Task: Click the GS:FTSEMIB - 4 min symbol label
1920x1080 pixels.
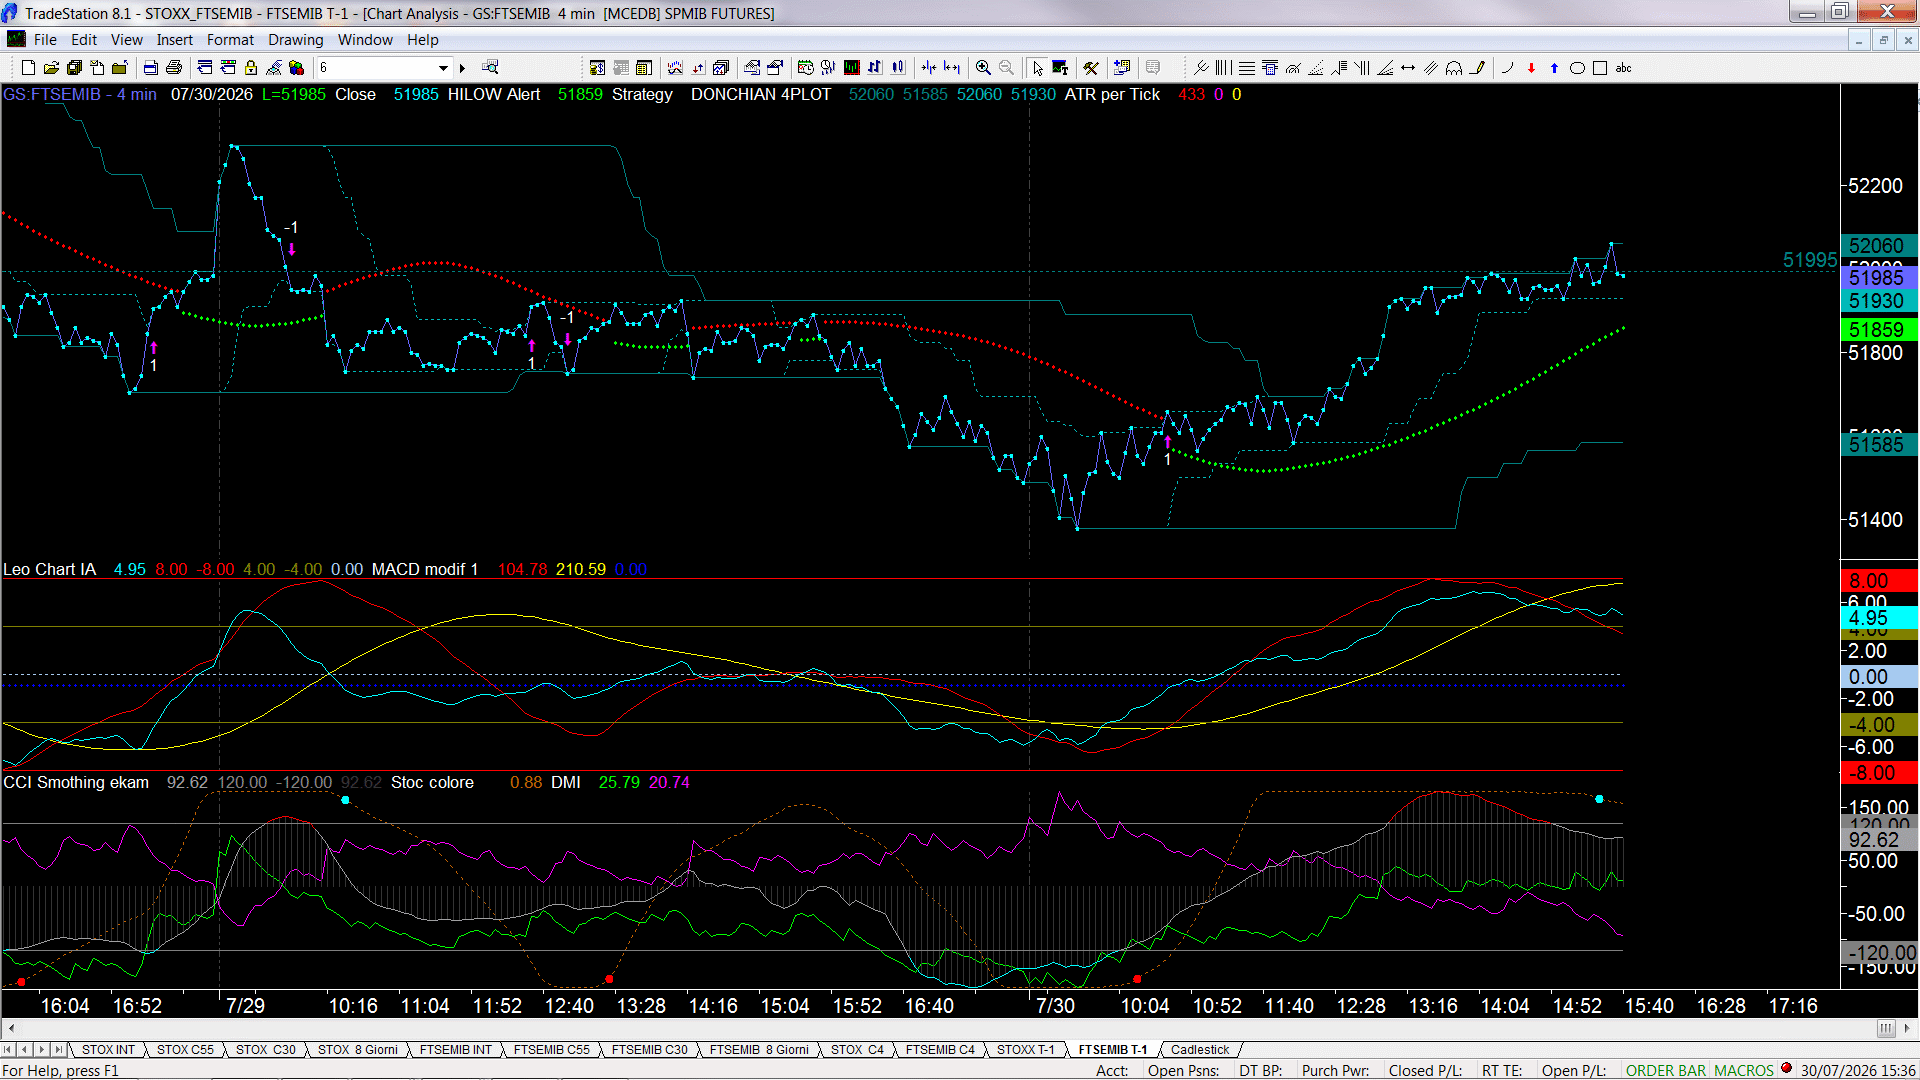Action: pos(80,94)
